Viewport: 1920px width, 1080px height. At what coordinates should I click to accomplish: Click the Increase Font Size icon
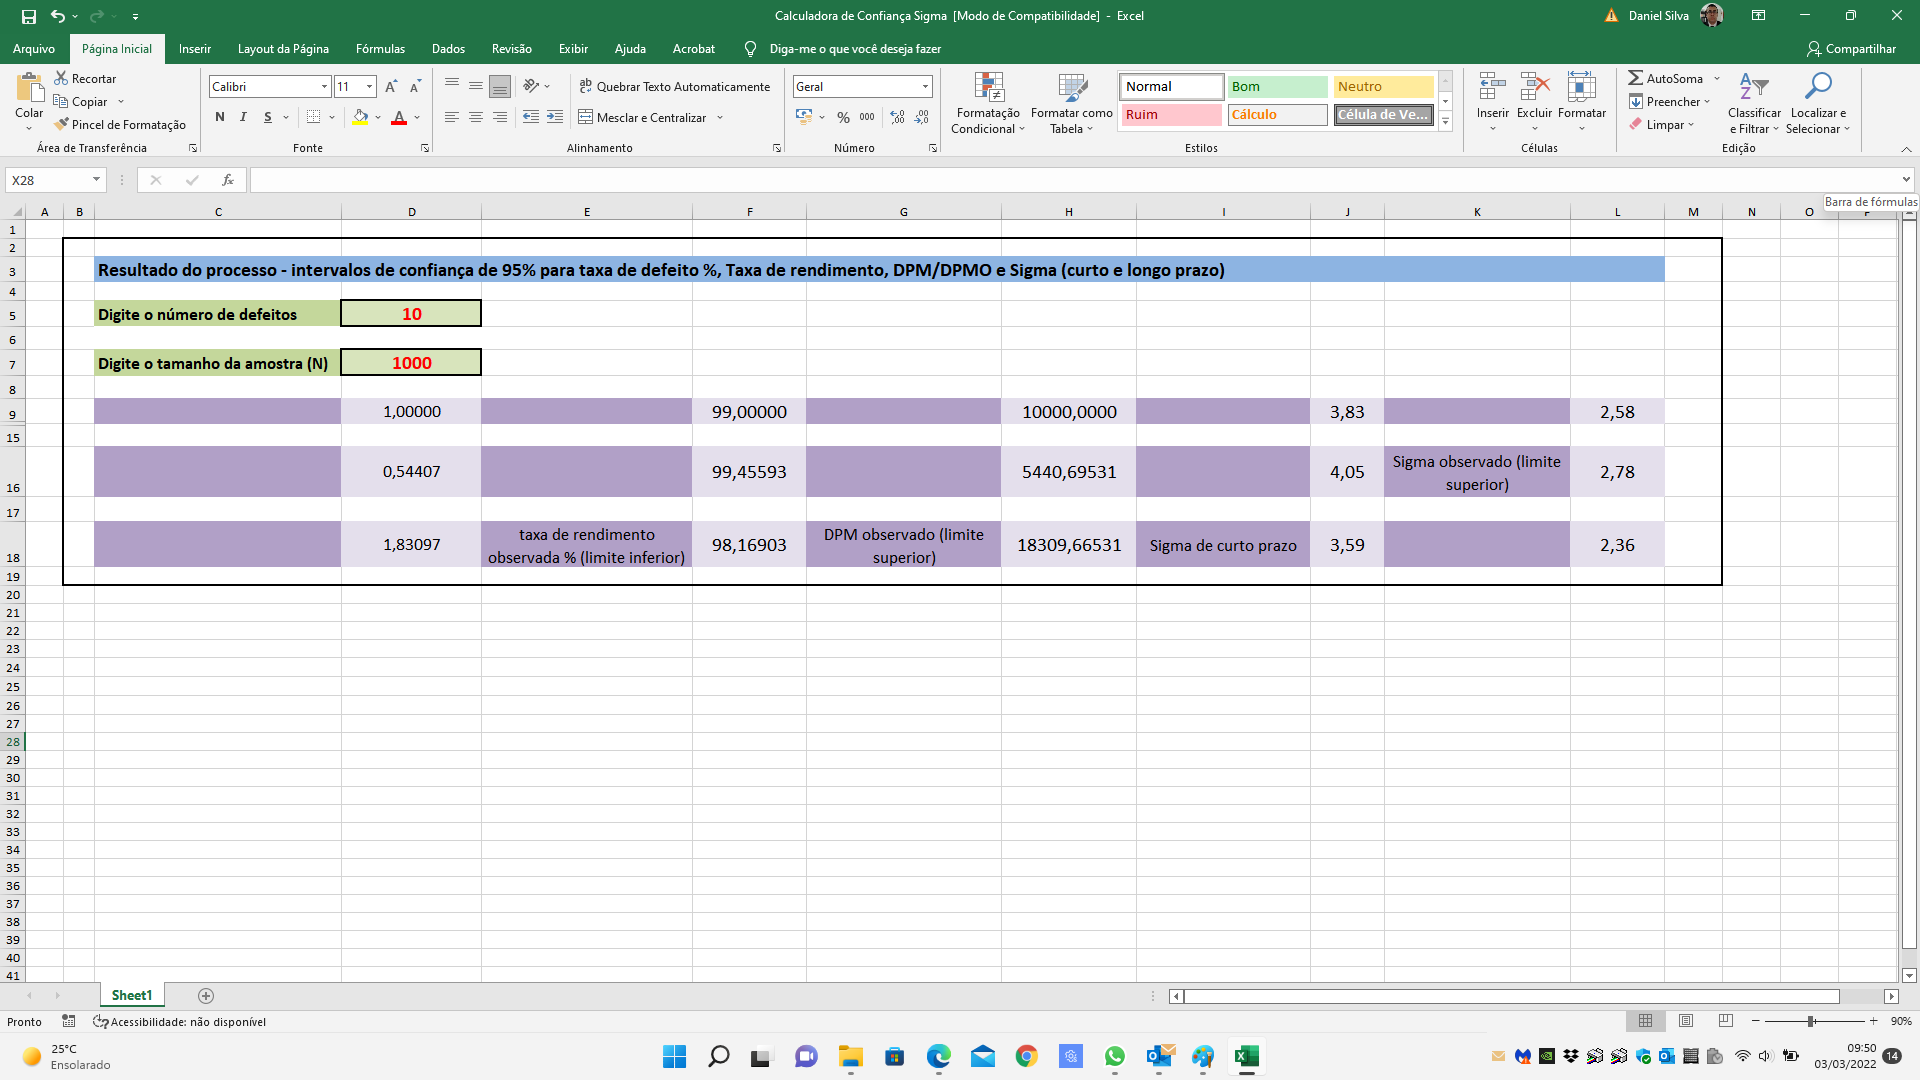(x=391, y=87)
